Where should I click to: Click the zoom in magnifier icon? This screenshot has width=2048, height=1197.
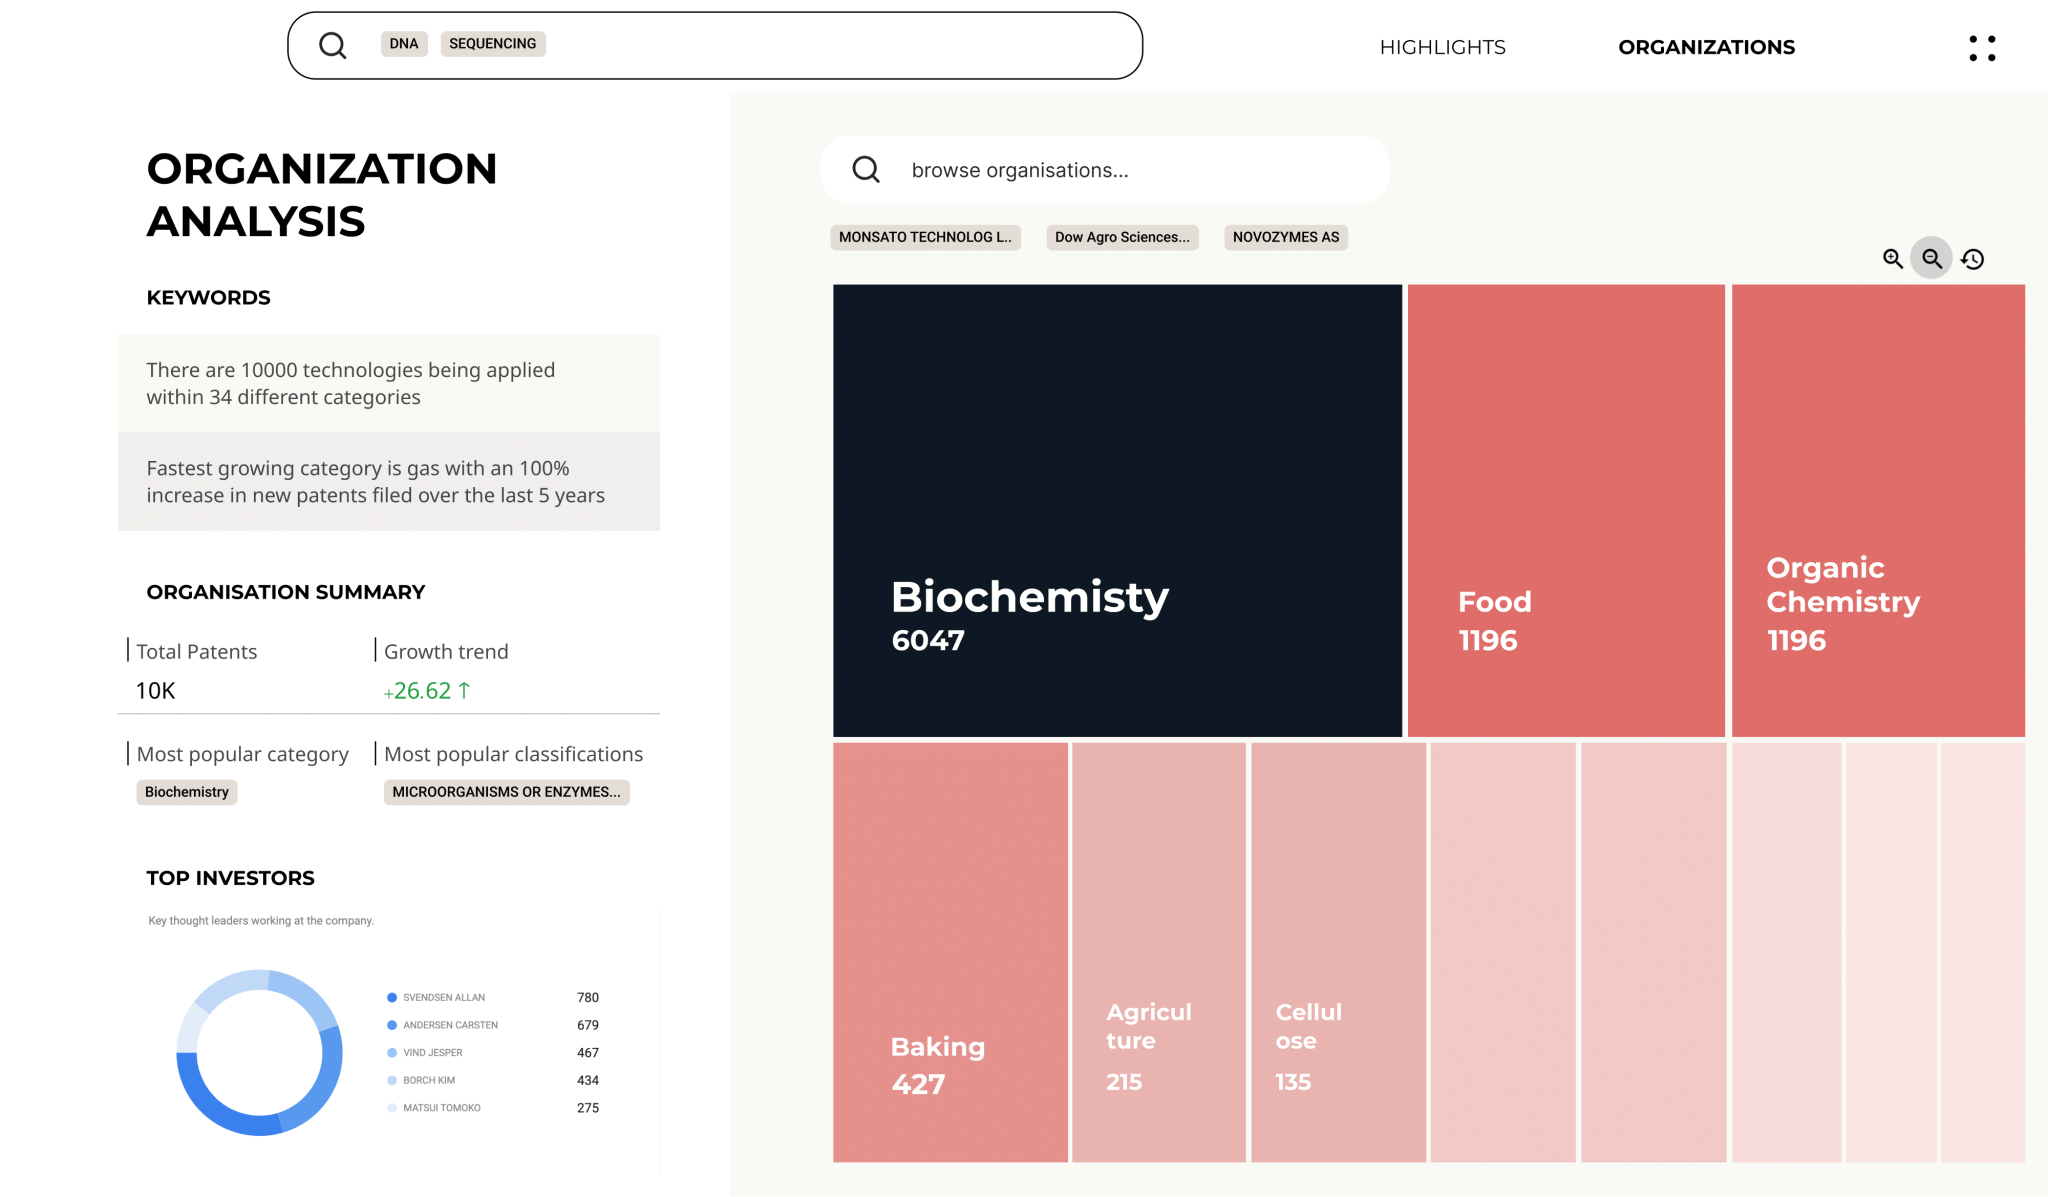[1892, 259]
